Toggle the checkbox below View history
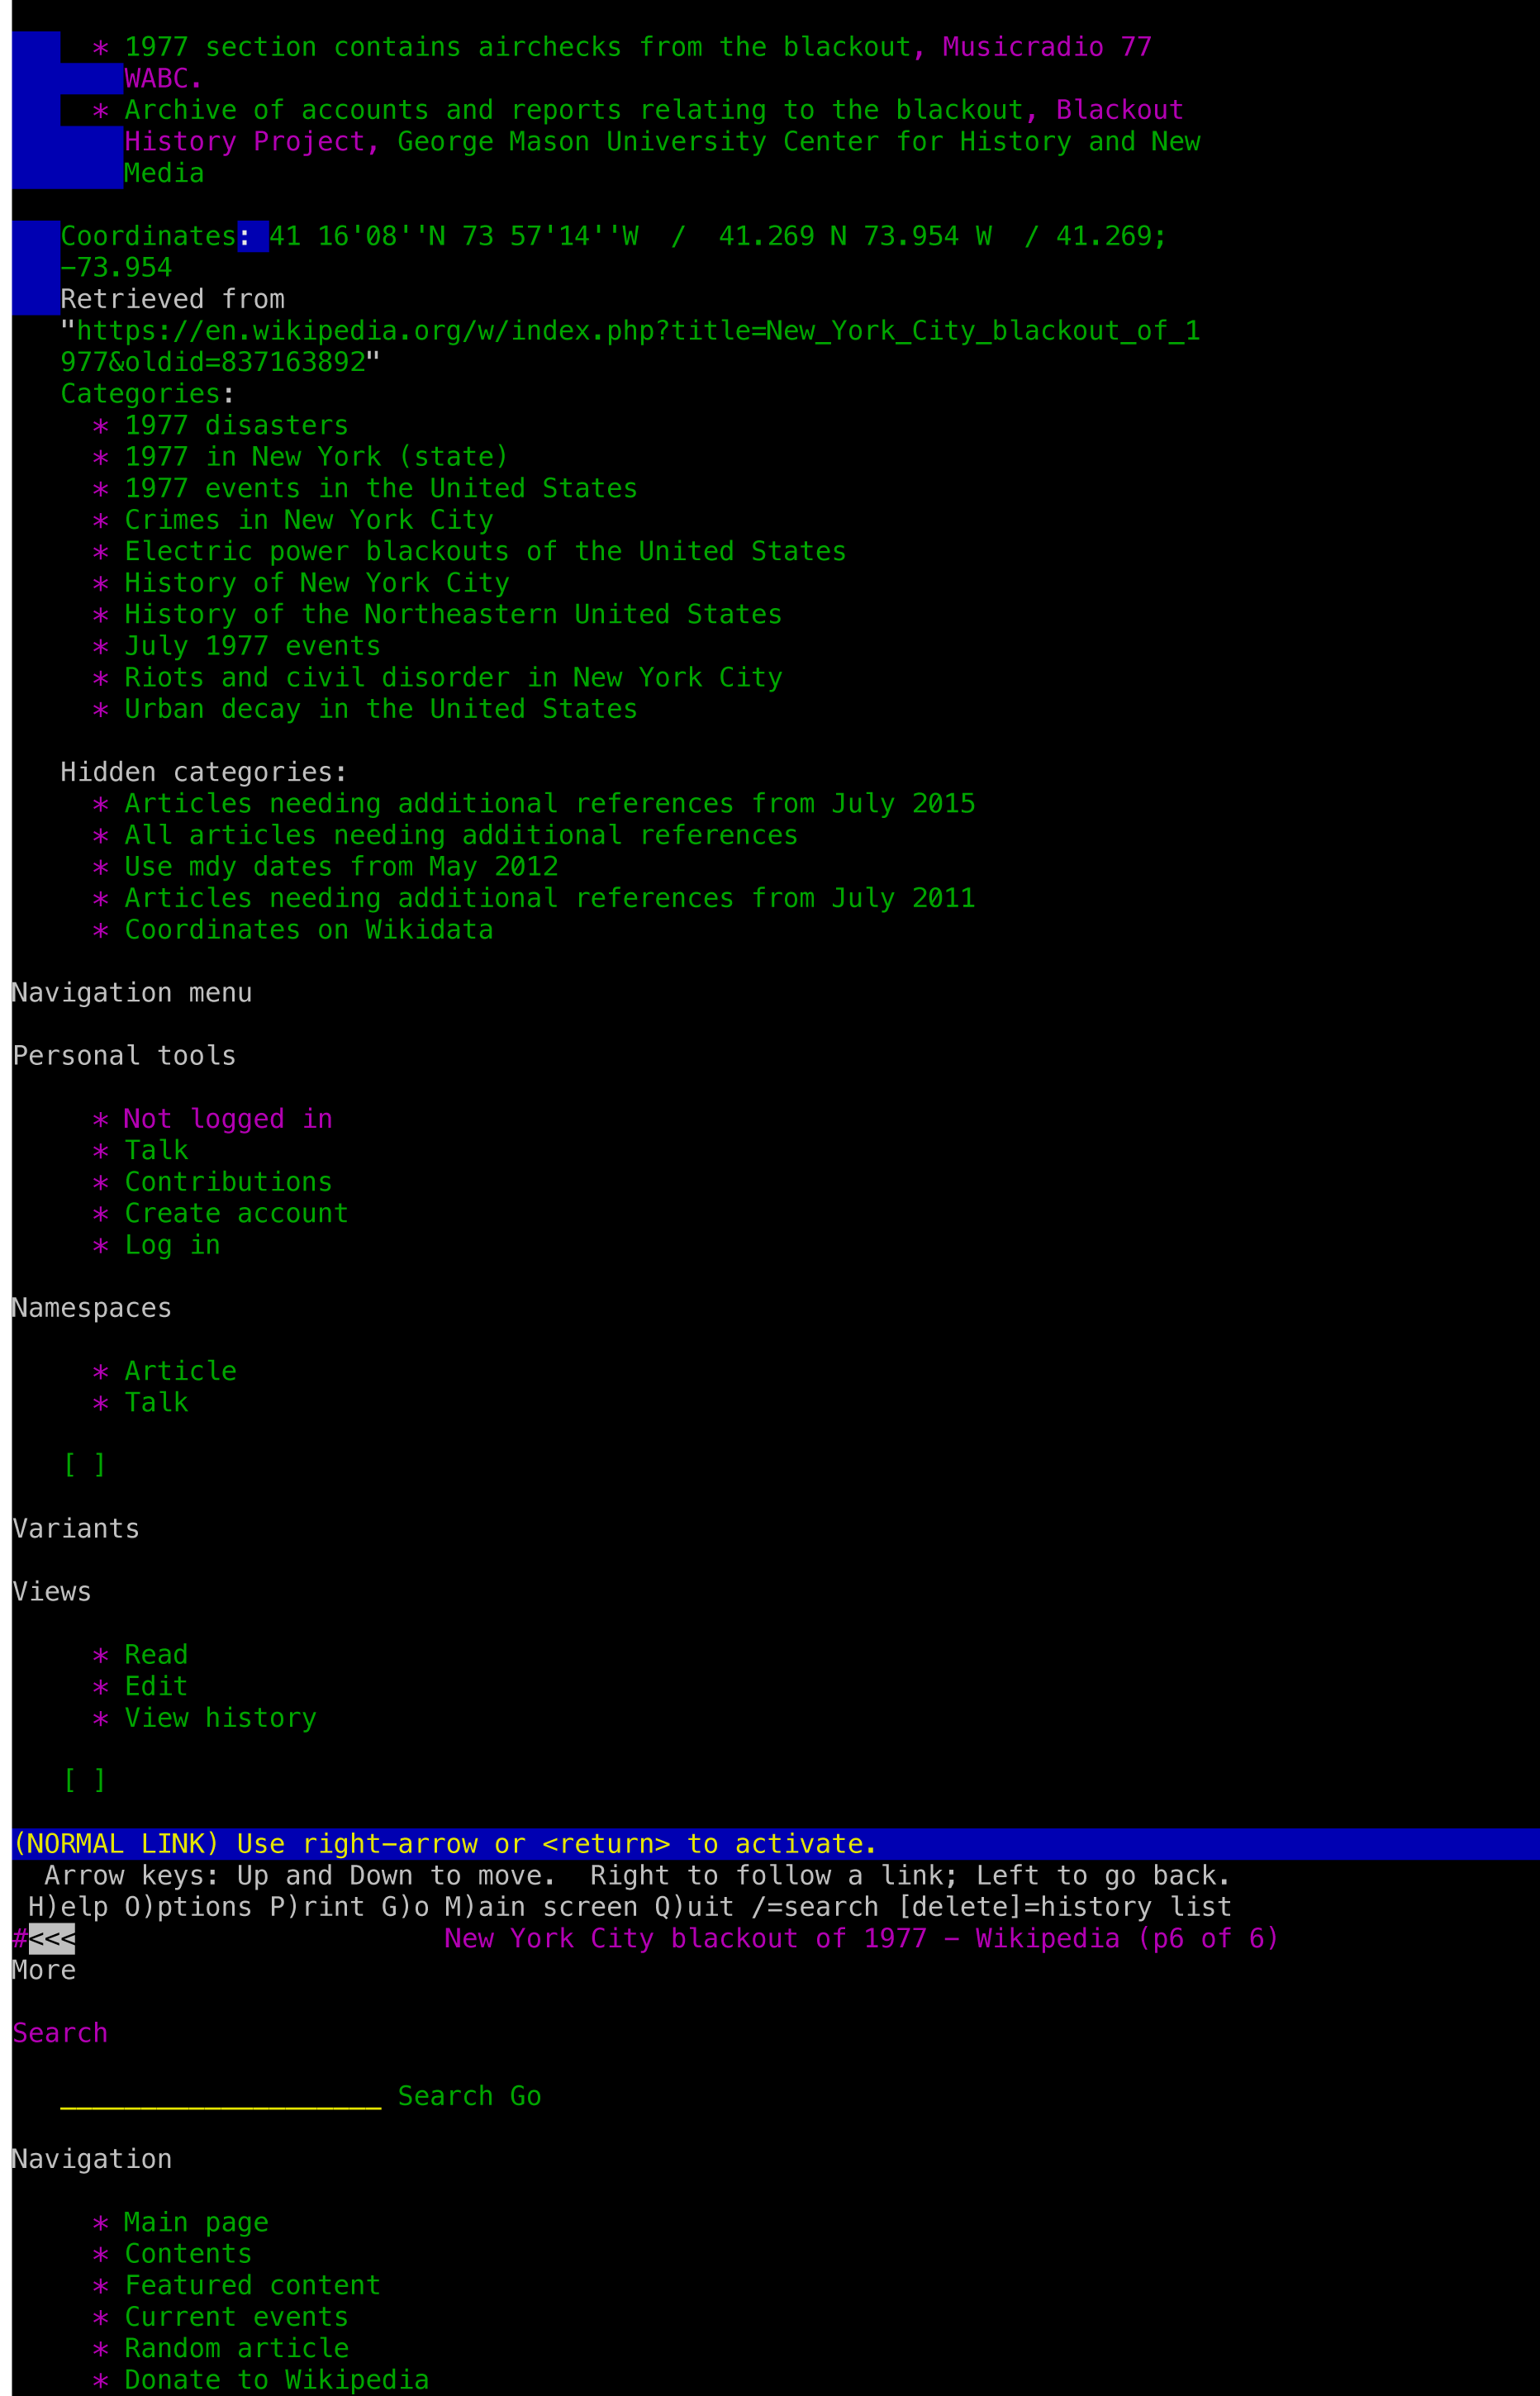Viewport: 1540px width, 2396px height. click(84, 1780)
